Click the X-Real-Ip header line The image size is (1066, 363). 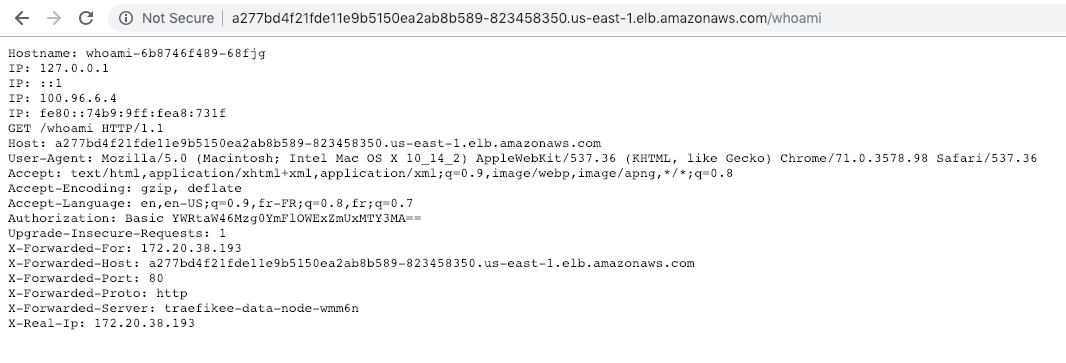coord(101,323)
